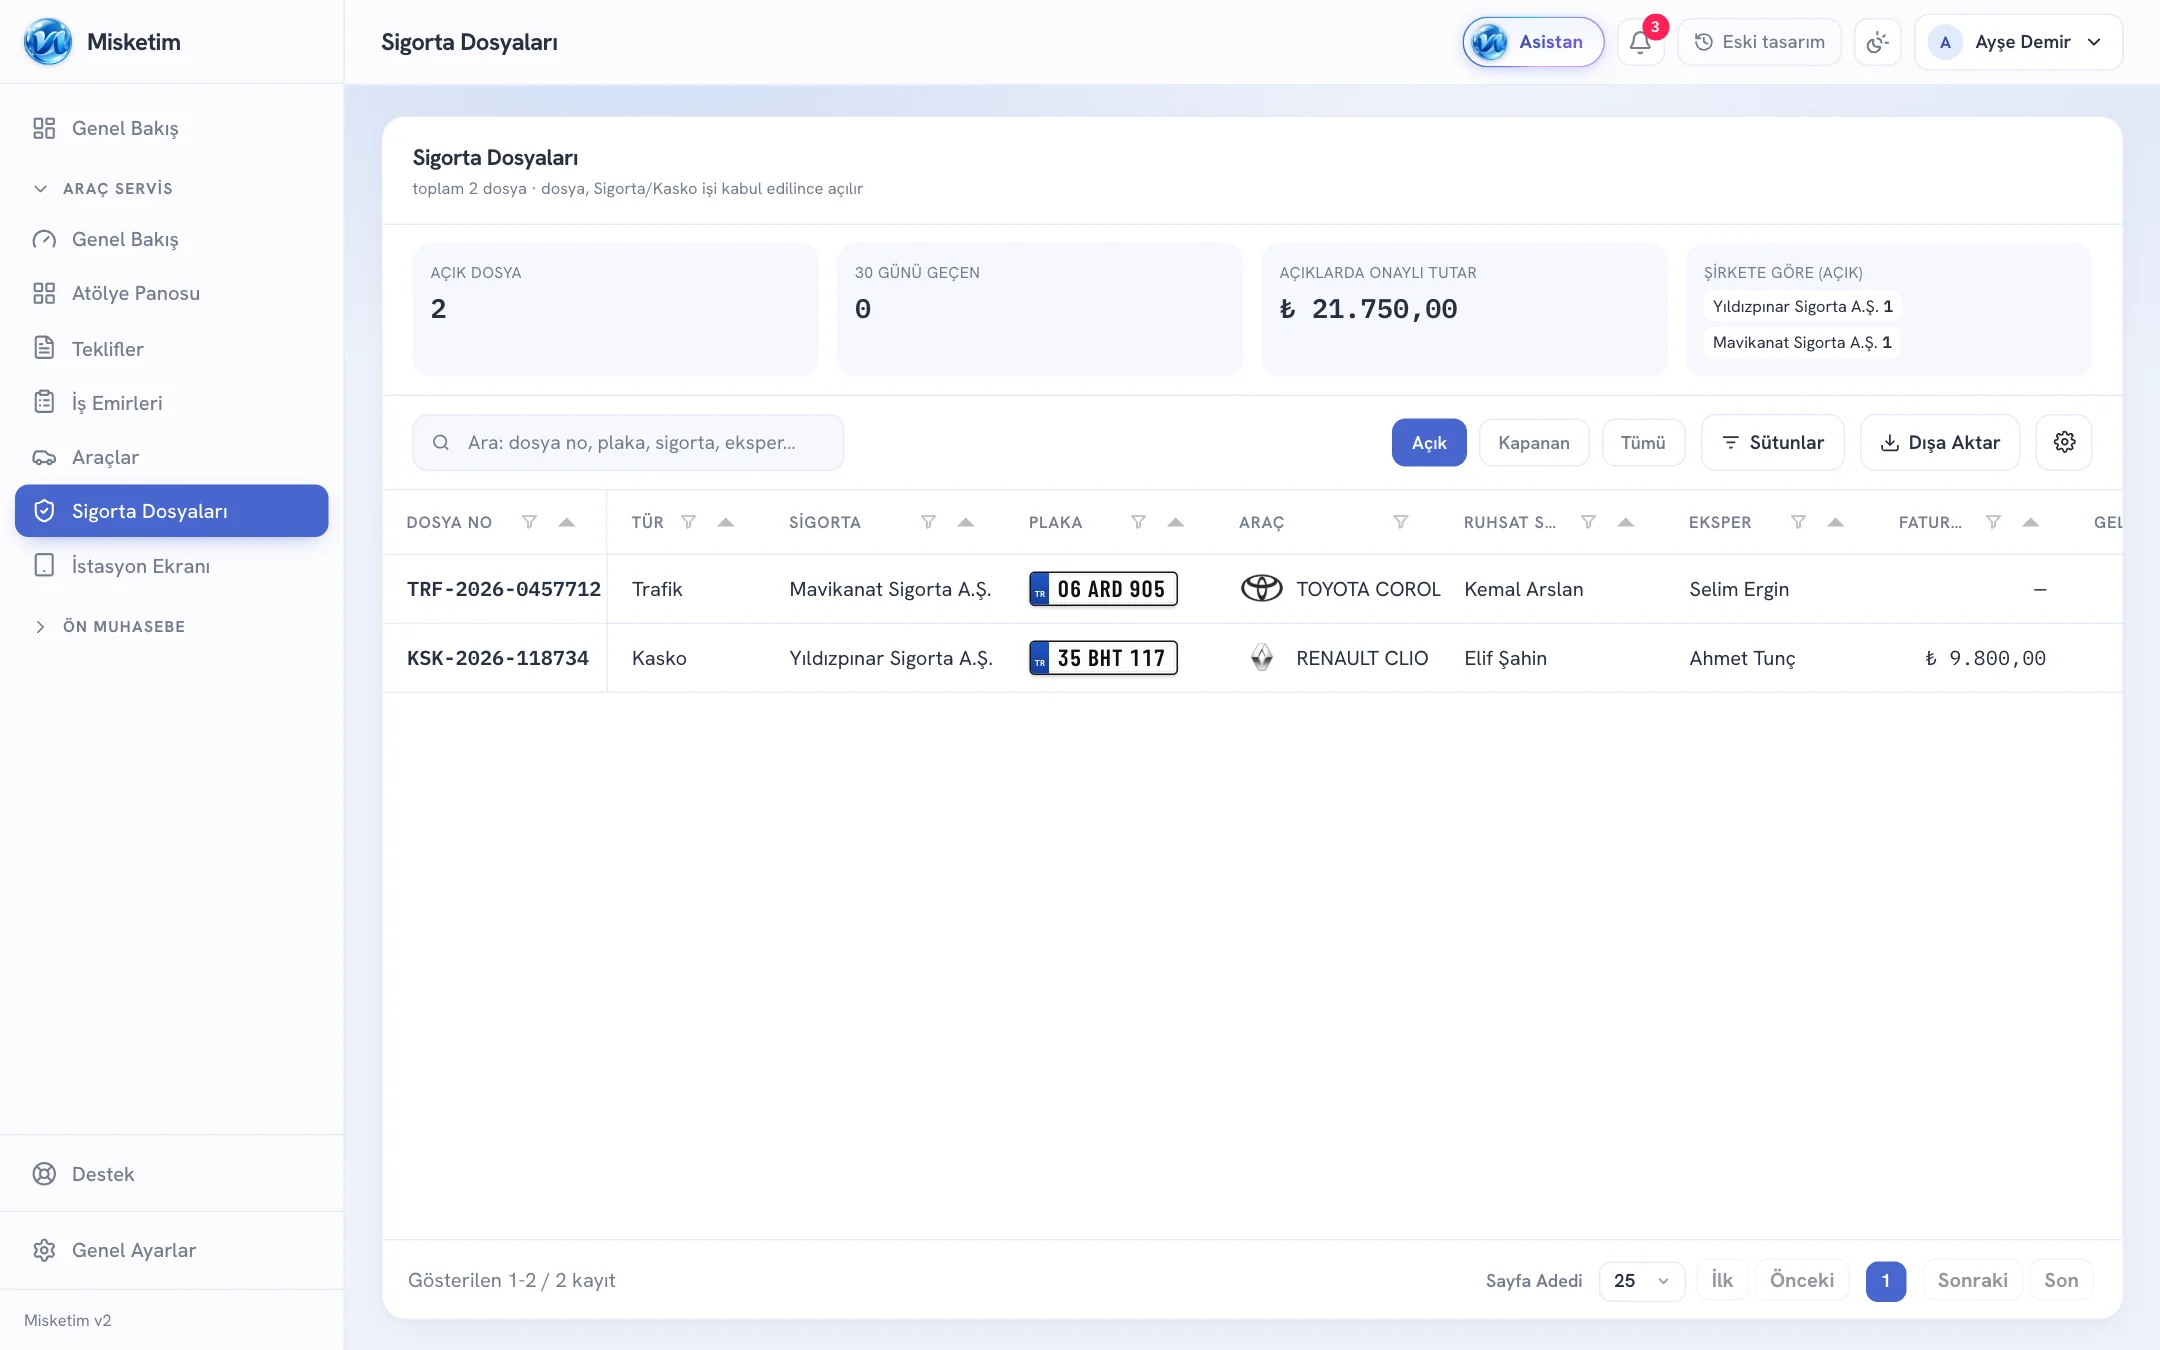Click filter icon in Plaka column
This screenshot has width=2160, height=1350.
point(1138,522)
